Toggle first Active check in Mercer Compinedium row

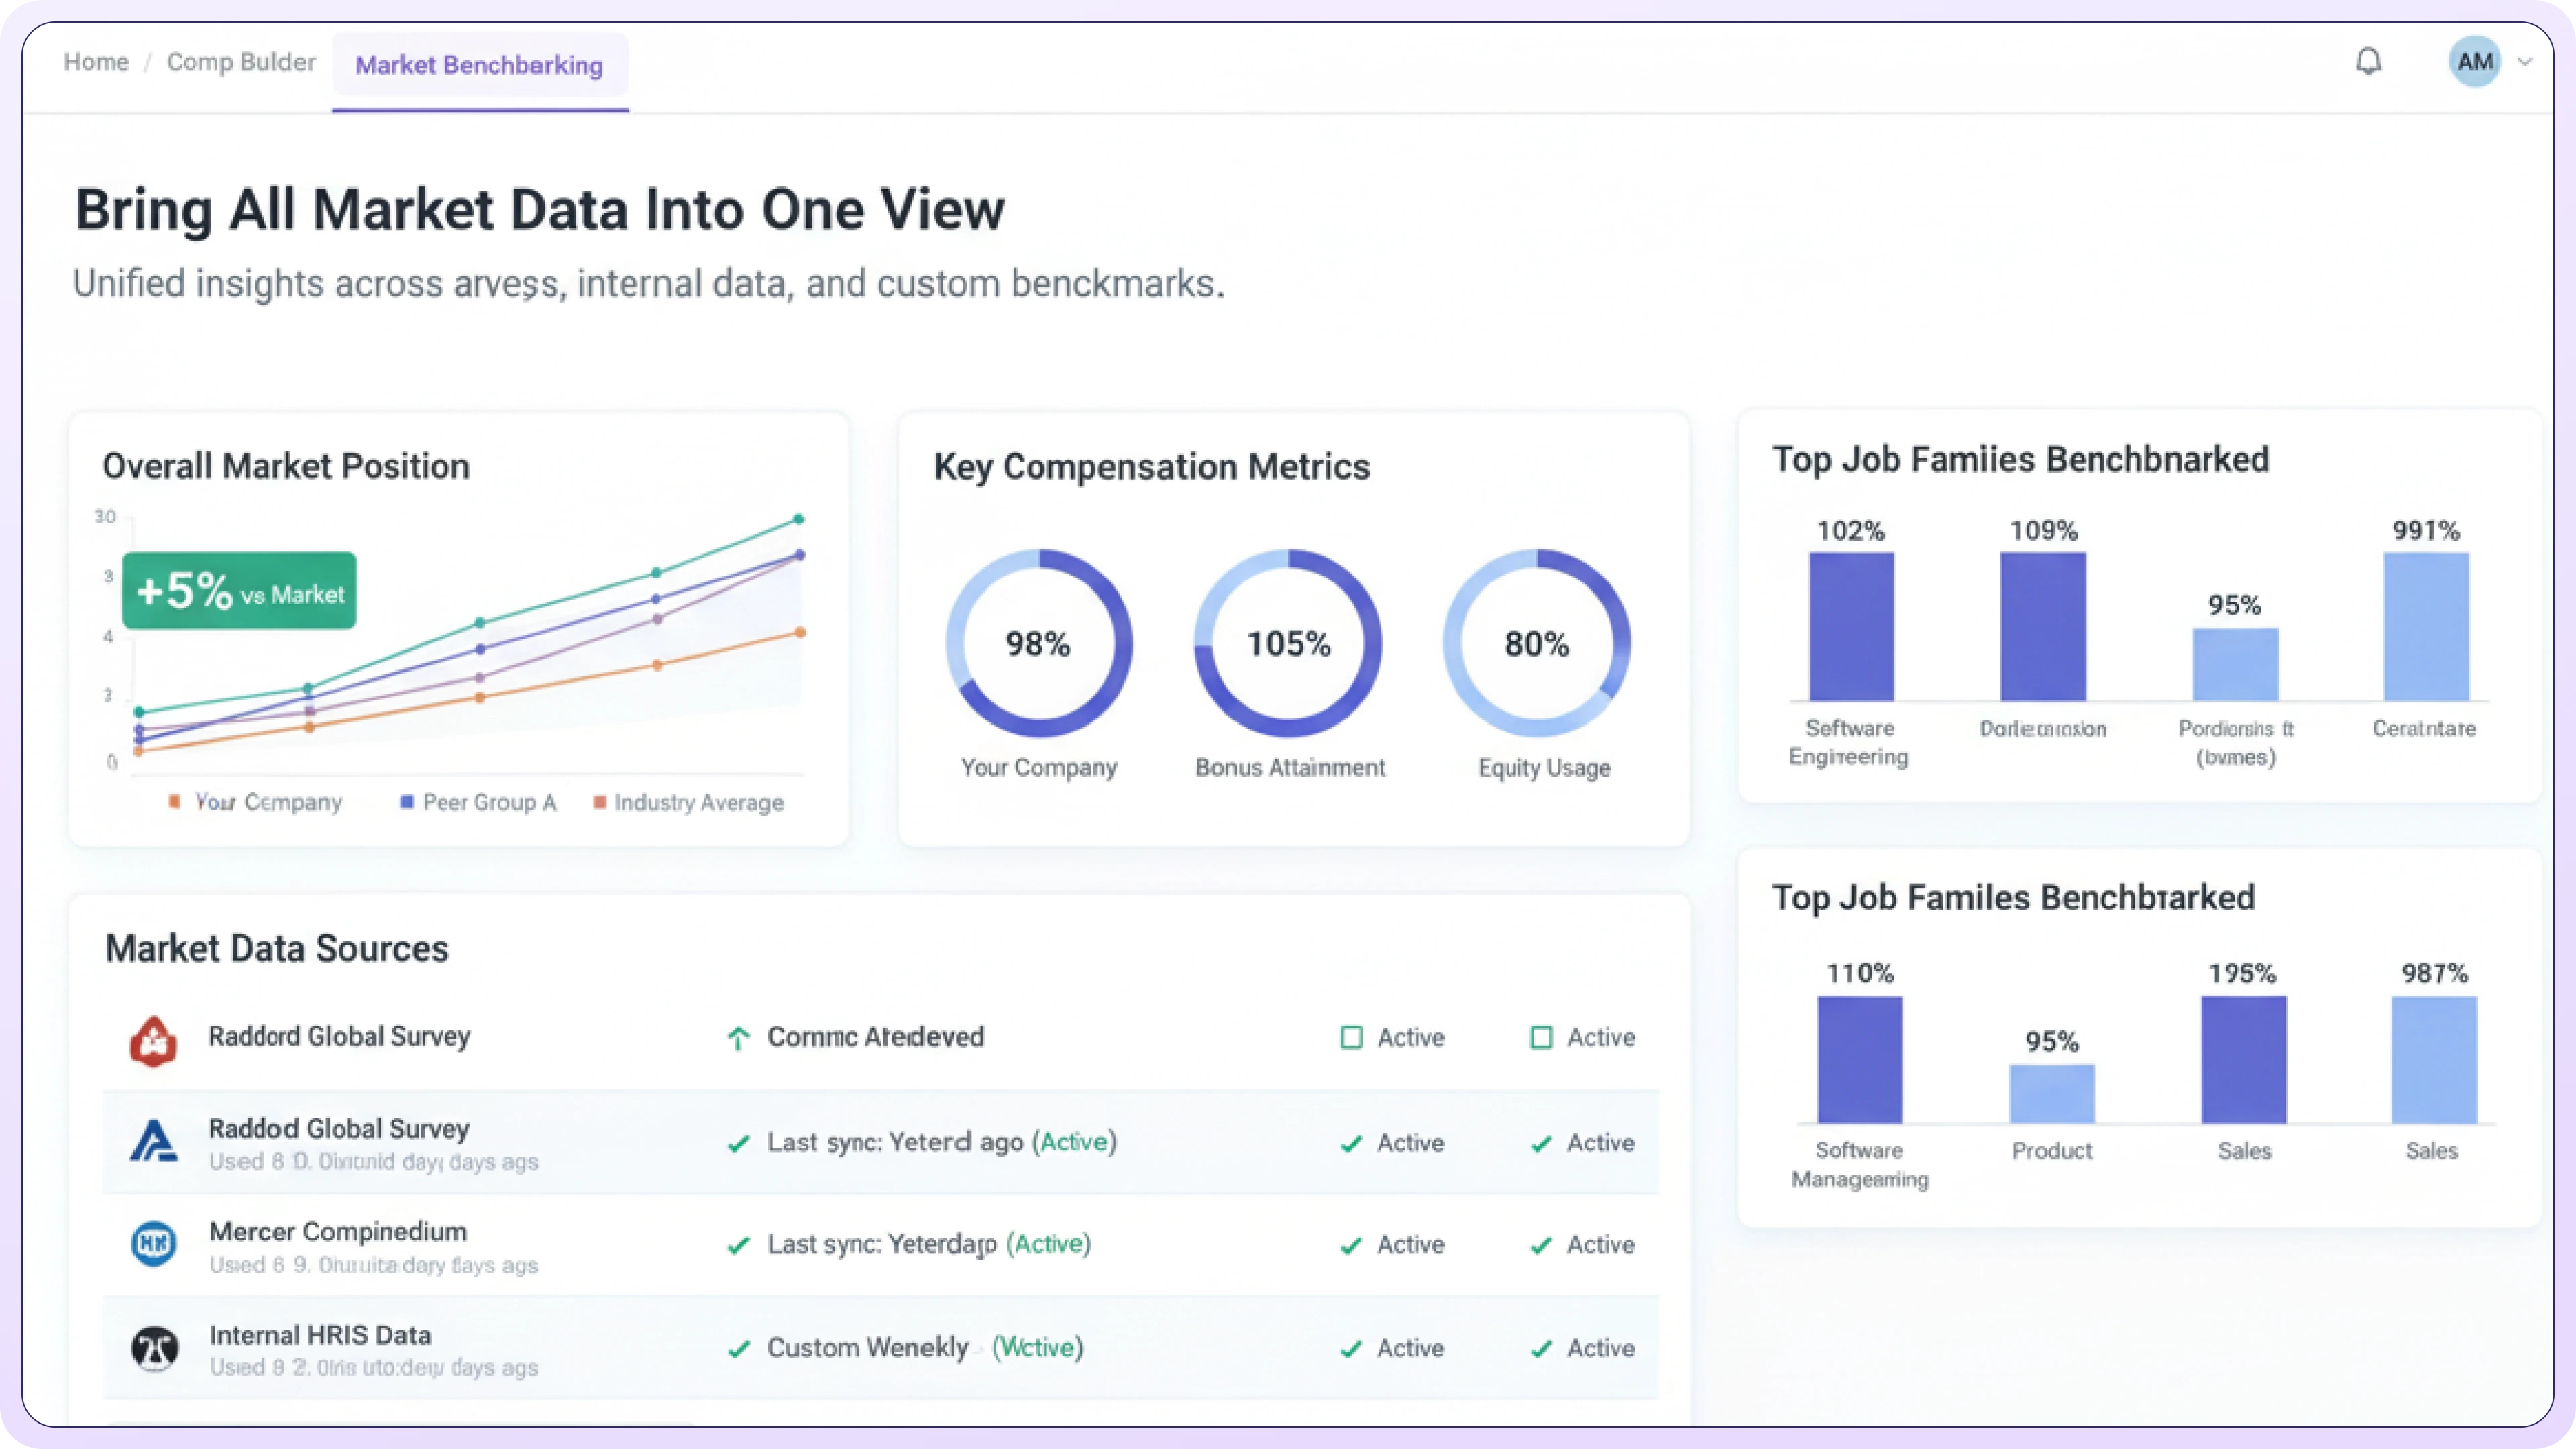click(1351, 1246)
